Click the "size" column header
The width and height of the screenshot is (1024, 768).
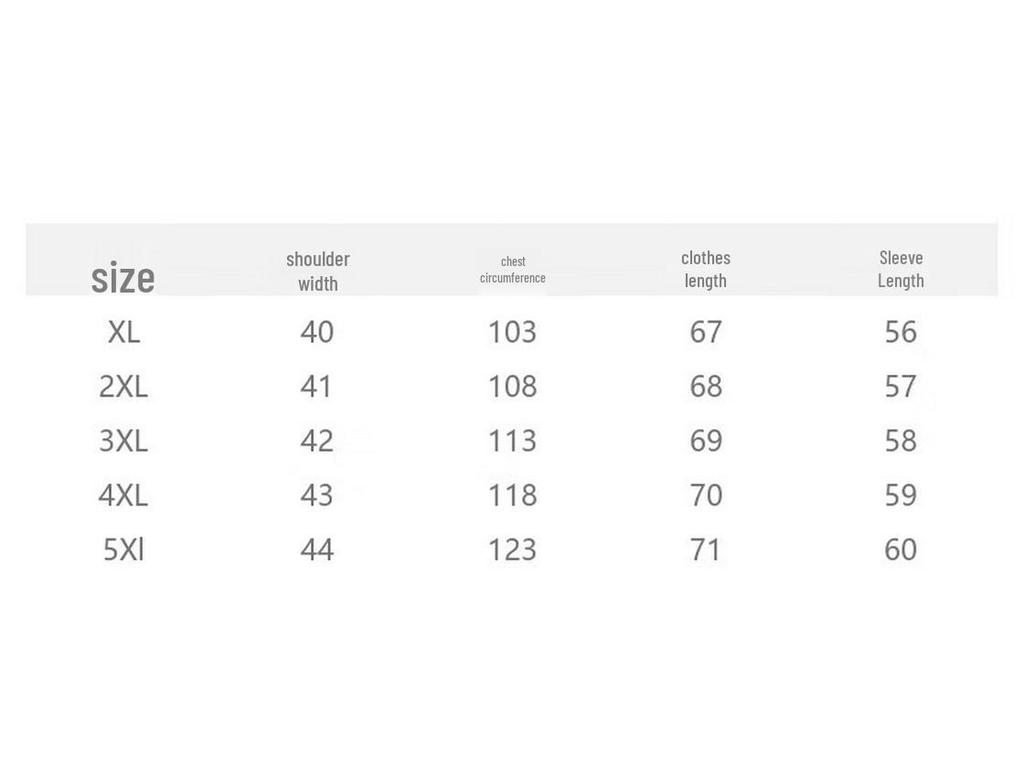123,278
